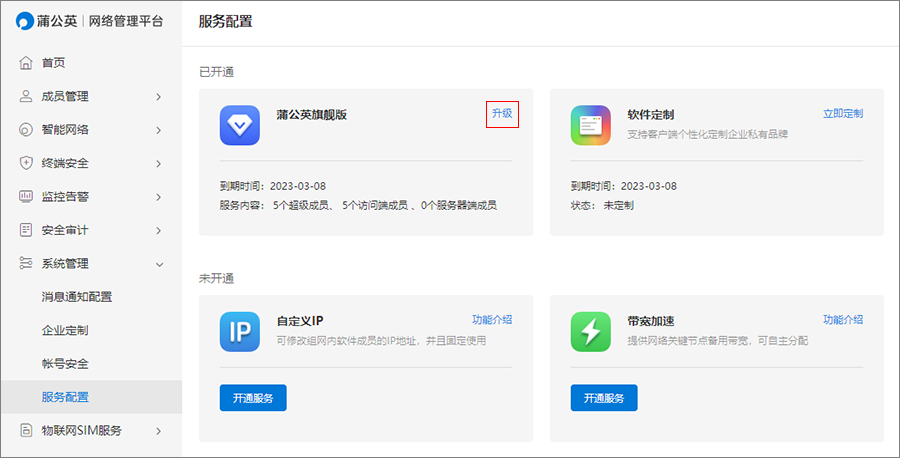Click the 蒲公英旗舰版 title text
This screenshot has width=900, height=458.
312,114
